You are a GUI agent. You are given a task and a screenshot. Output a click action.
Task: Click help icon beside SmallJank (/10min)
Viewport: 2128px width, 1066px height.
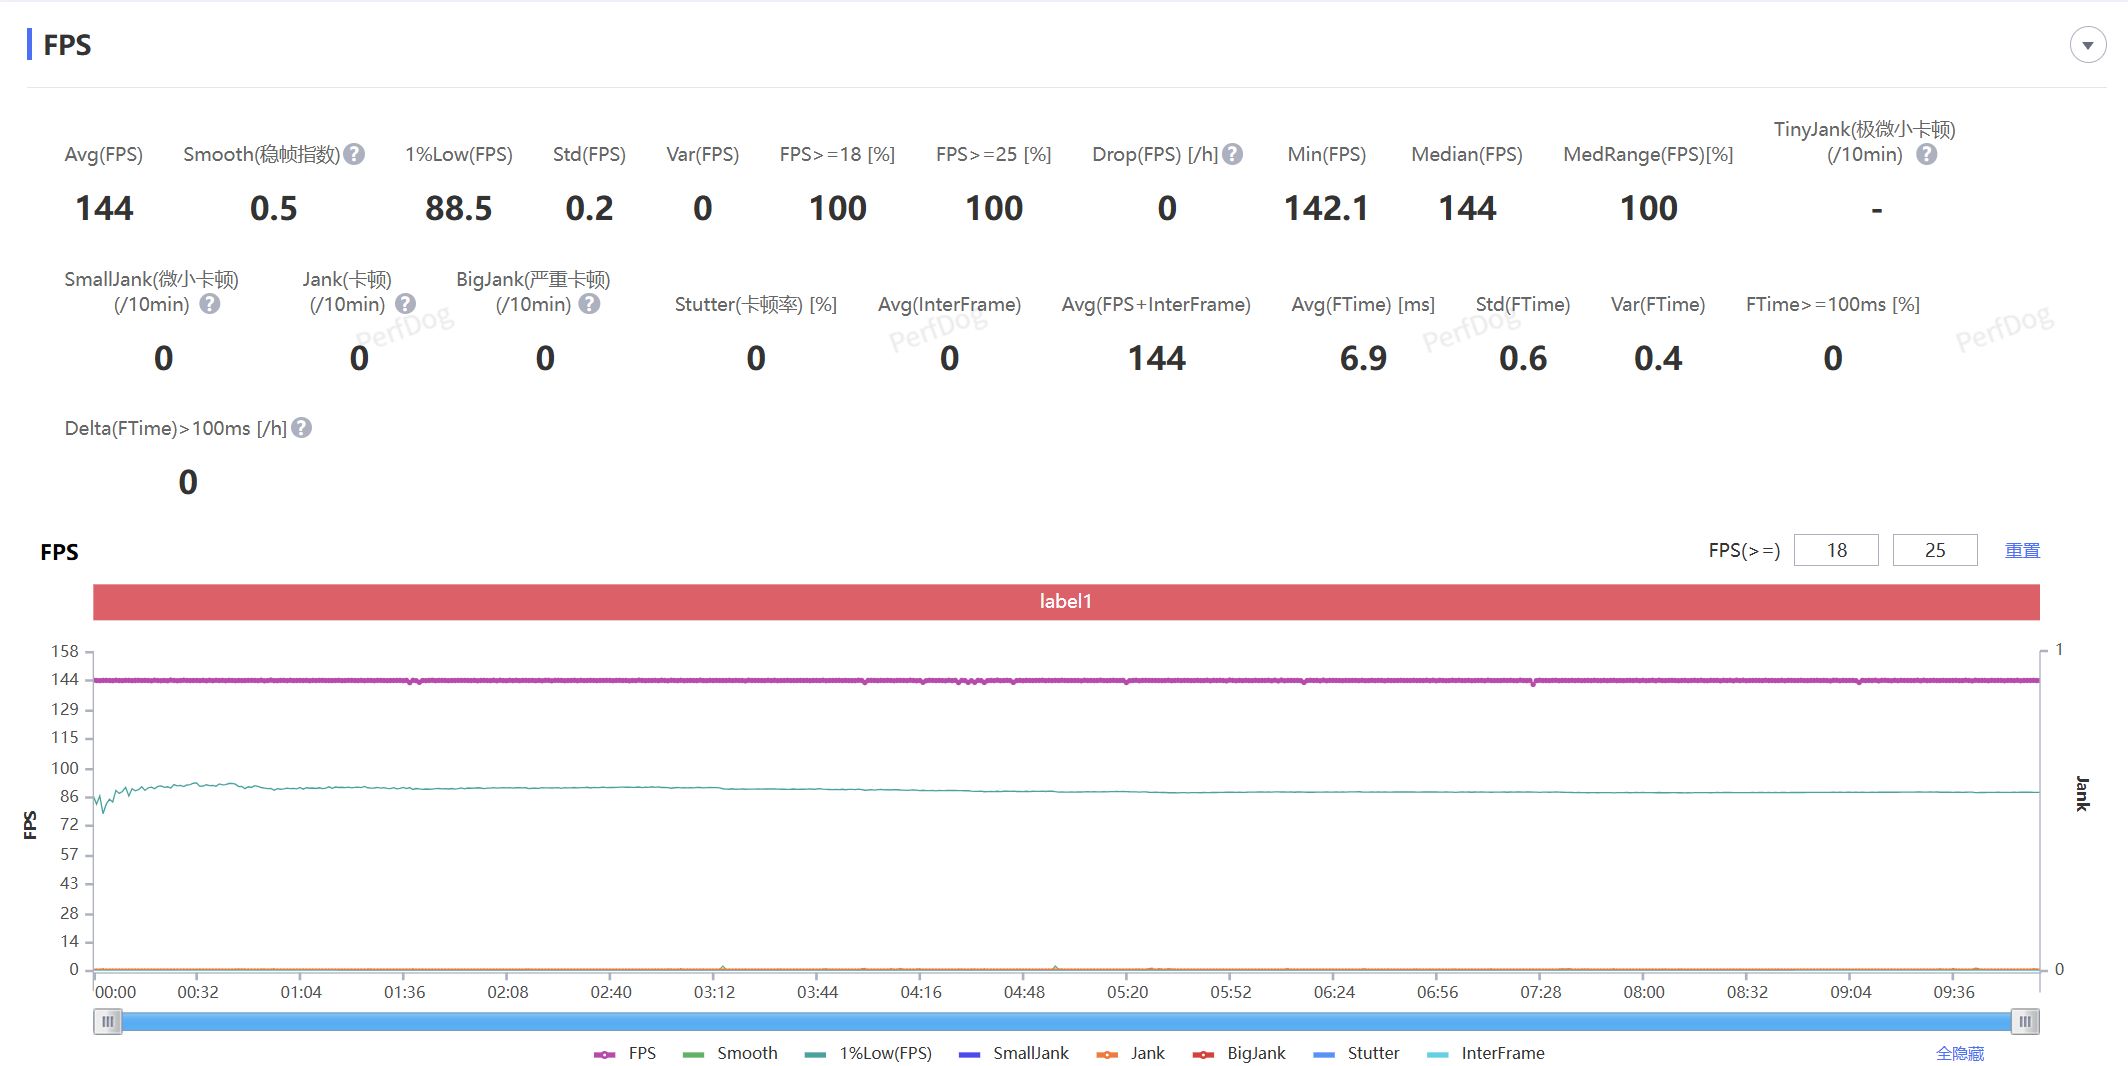click(x=209, y=304)
